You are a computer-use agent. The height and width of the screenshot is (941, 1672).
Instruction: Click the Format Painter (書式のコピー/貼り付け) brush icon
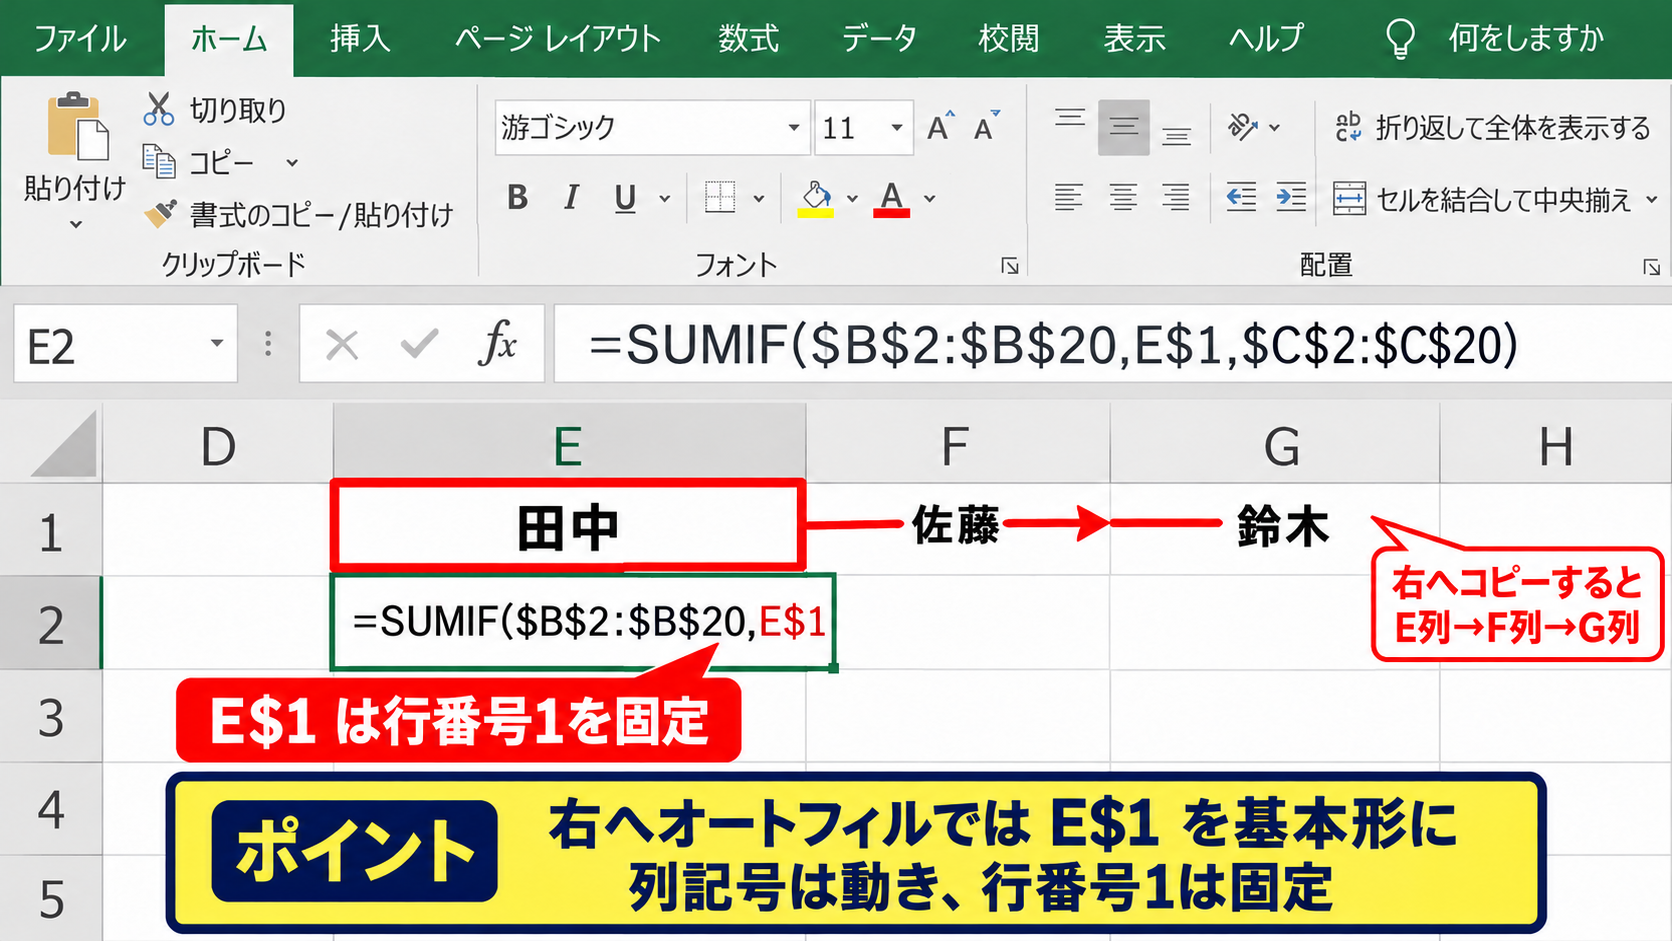click(x=160, y=213)
